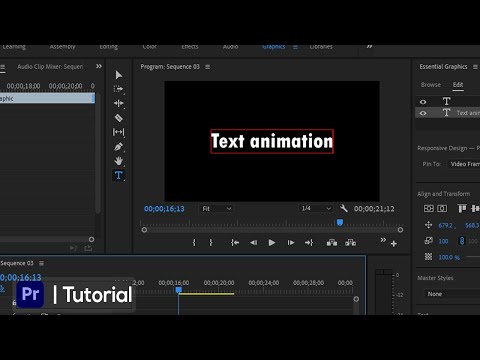Select the Ripple Edit tool

(x=119, y=103)
